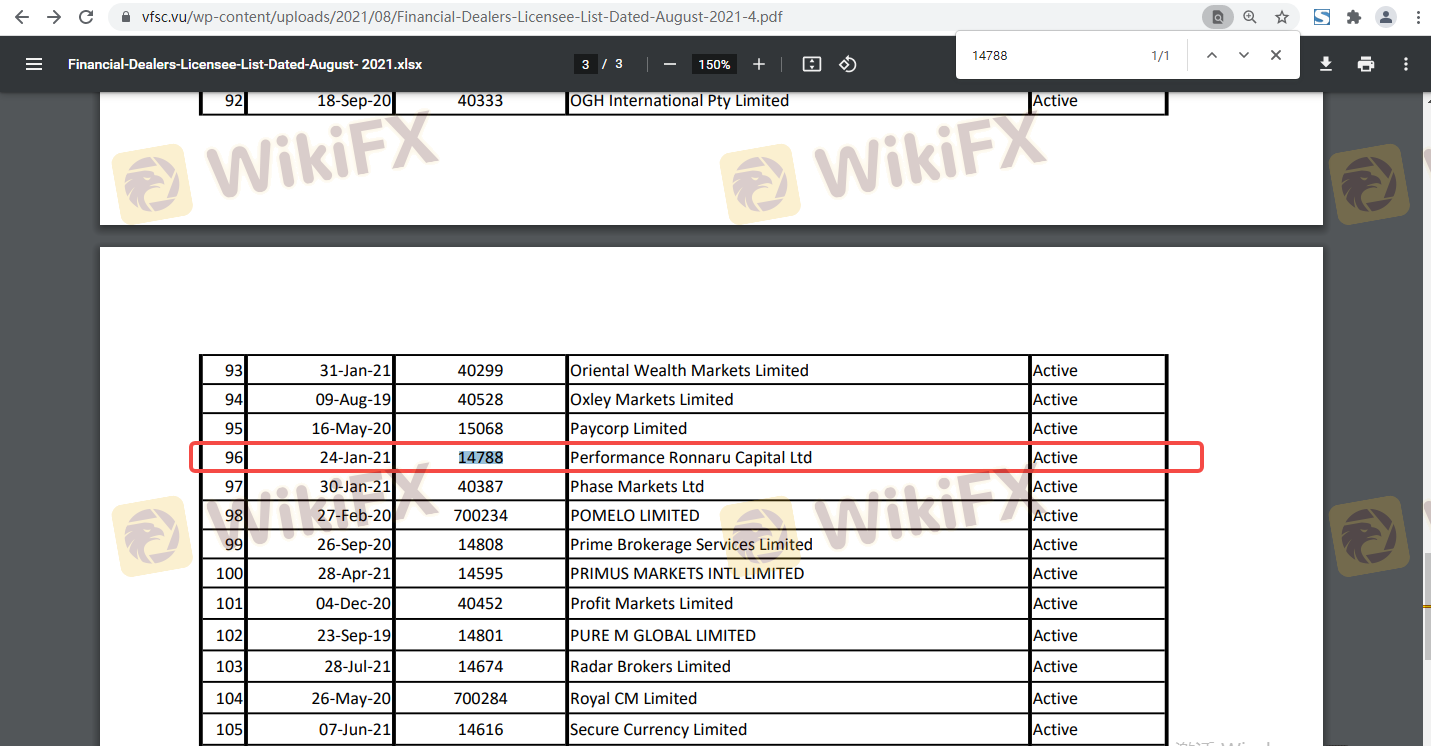1431x746 pixels.
Task: Click the find bar text field containing 14788
Action: click(x=1050, y=56)
